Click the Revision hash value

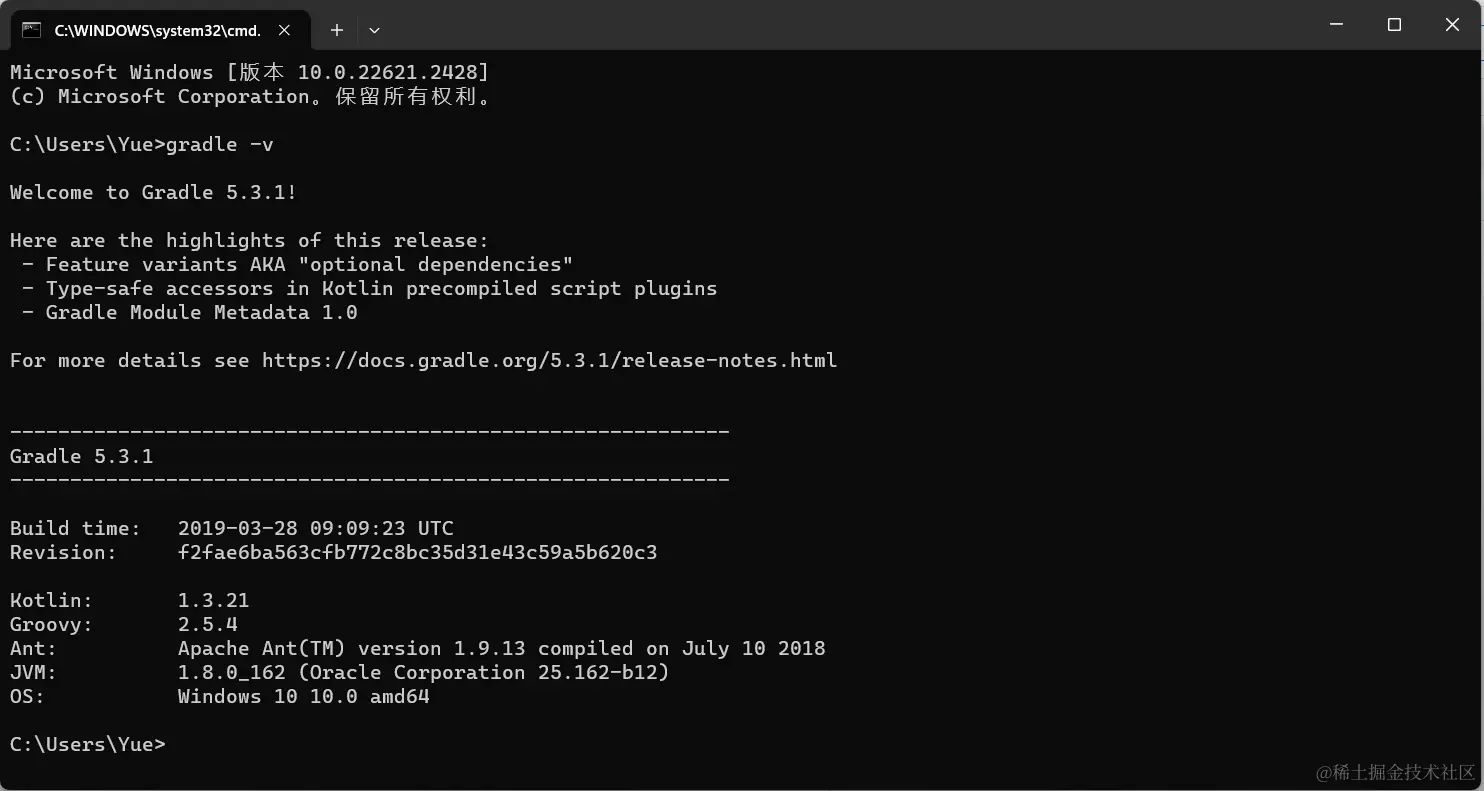point(417,553)
